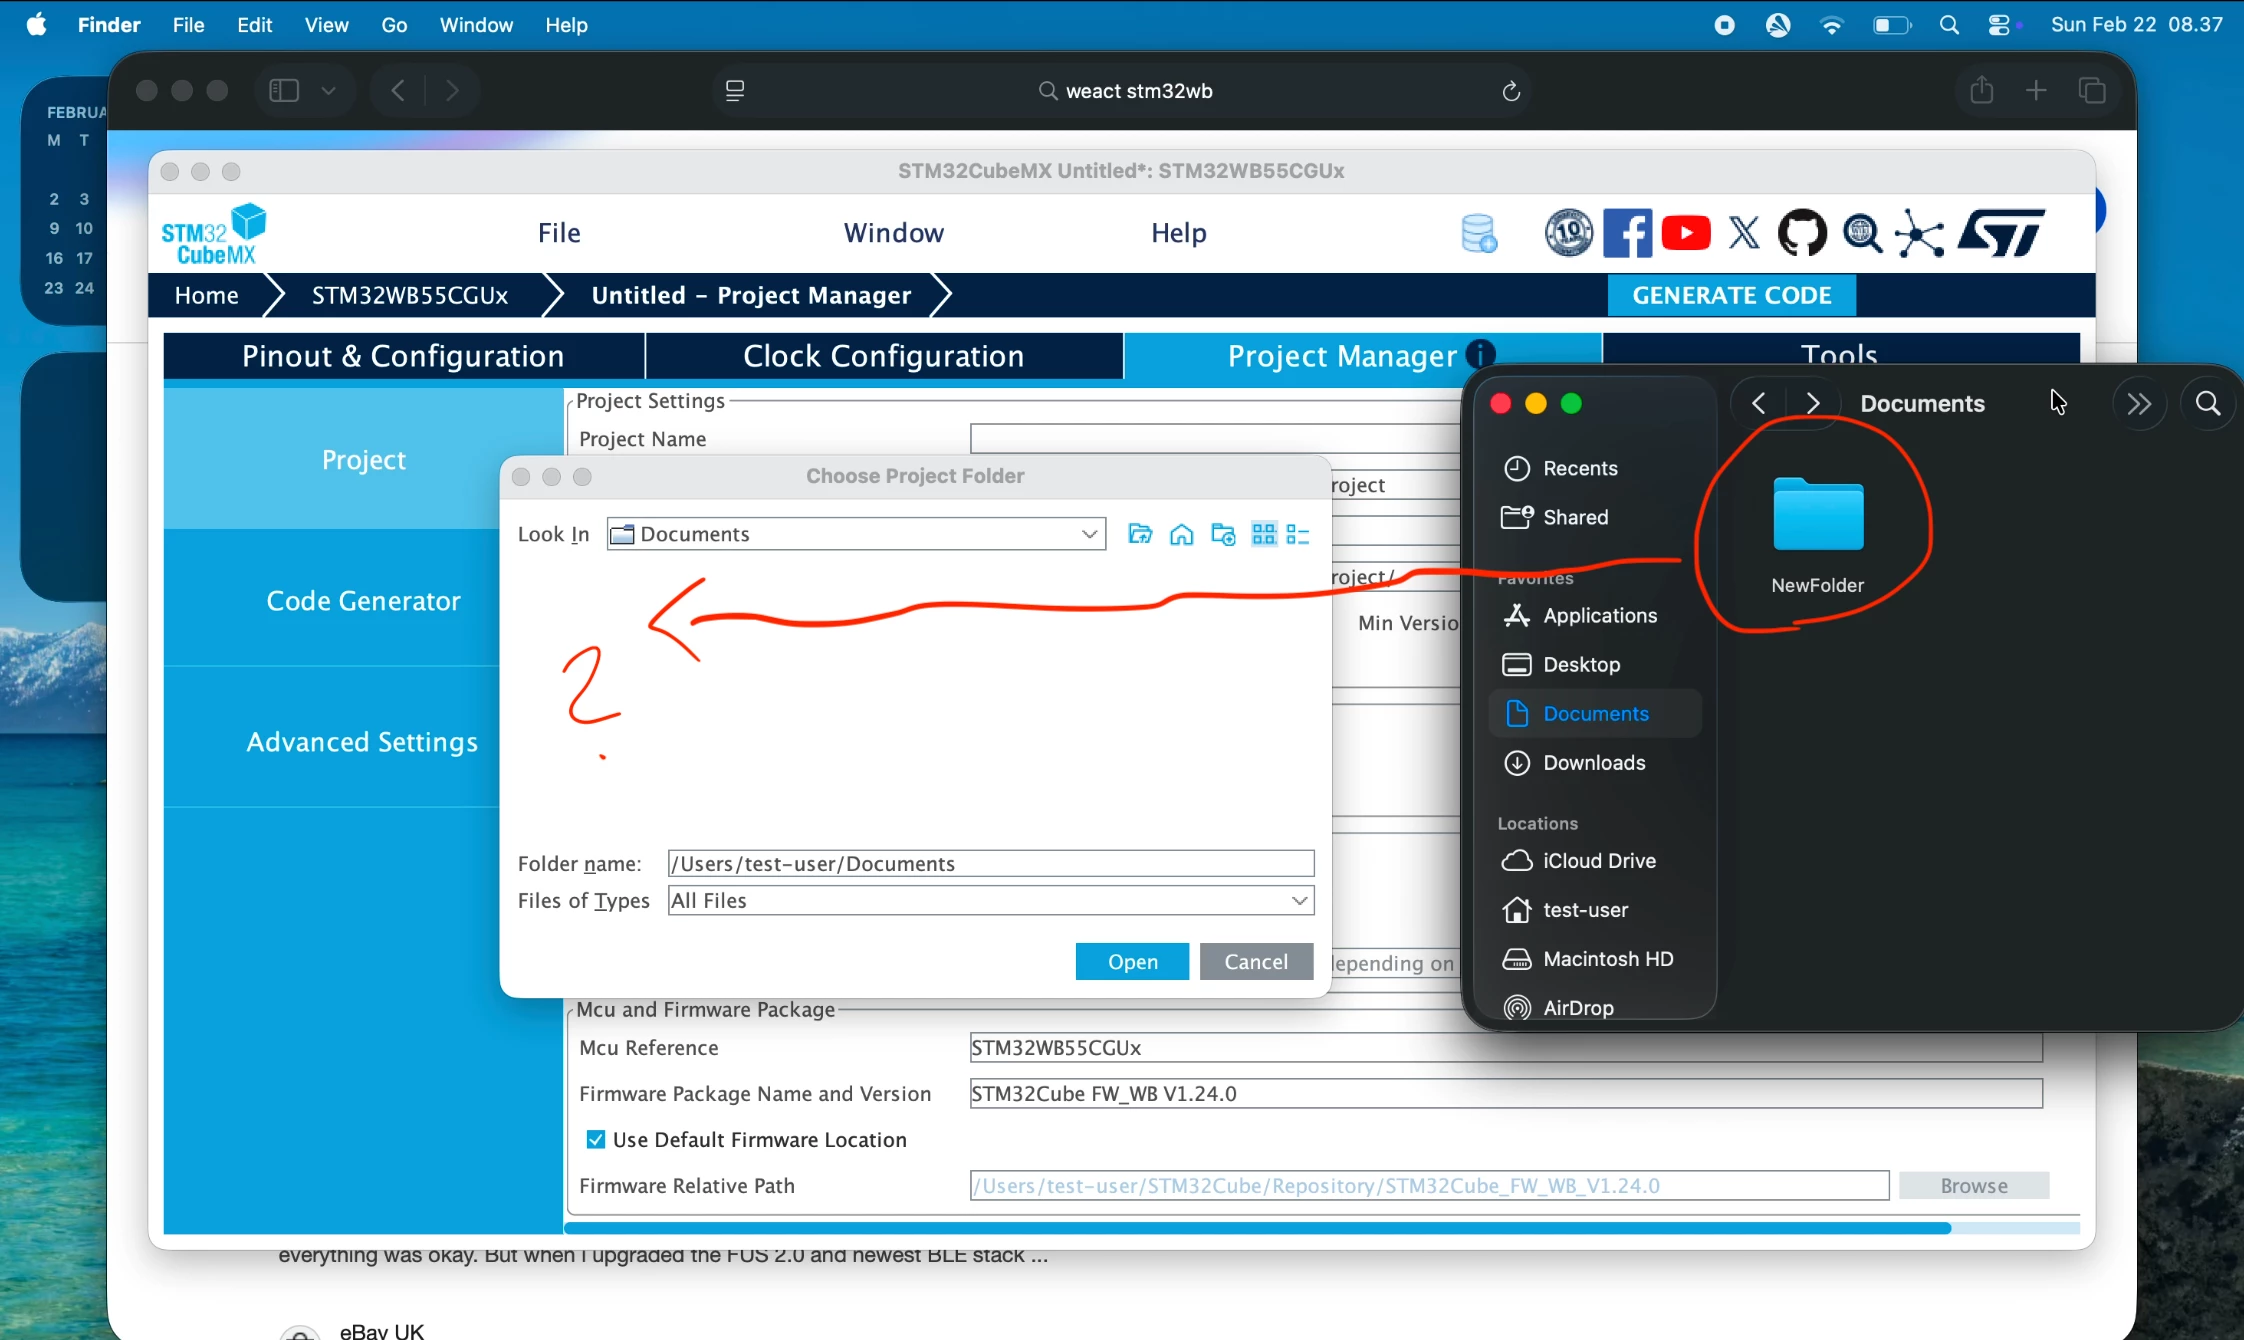Open Recents in Finder sidebar
Viewport: 2244px width, 1340px height.
(1596, 468)
